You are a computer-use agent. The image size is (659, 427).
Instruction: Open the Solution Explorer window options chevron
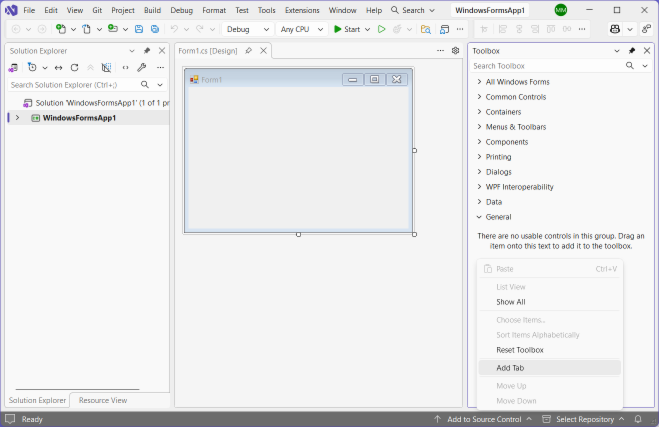[132, 51]
